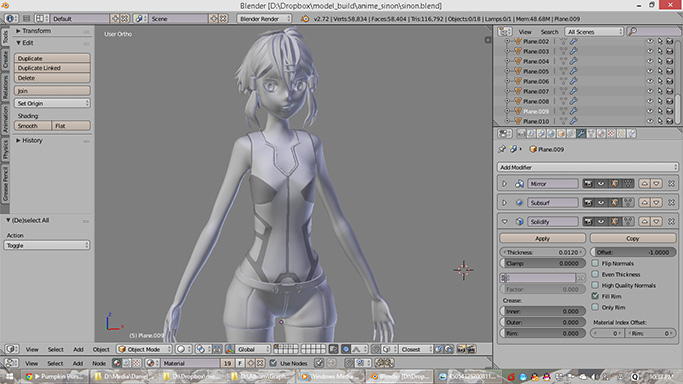
Task: Enable Only Rim checkbox
Action: 595,307
